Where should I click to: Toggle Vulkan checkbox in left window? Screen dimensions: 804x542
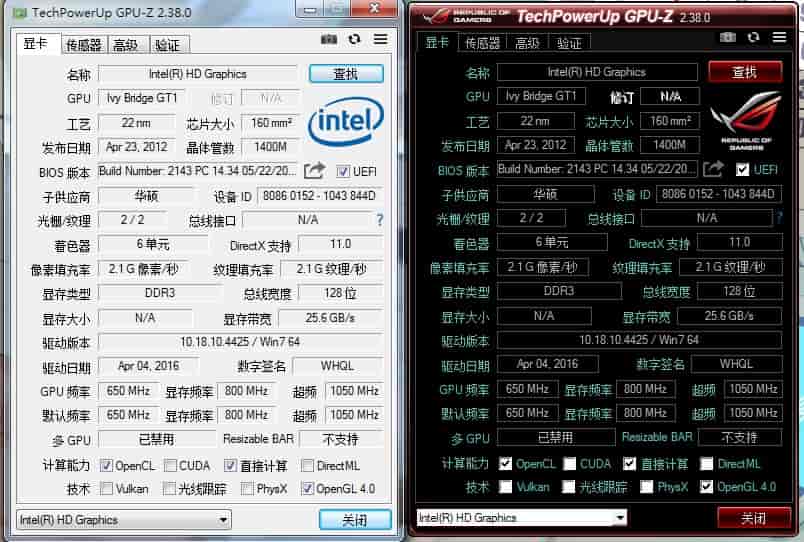click(x=107, y=489)
